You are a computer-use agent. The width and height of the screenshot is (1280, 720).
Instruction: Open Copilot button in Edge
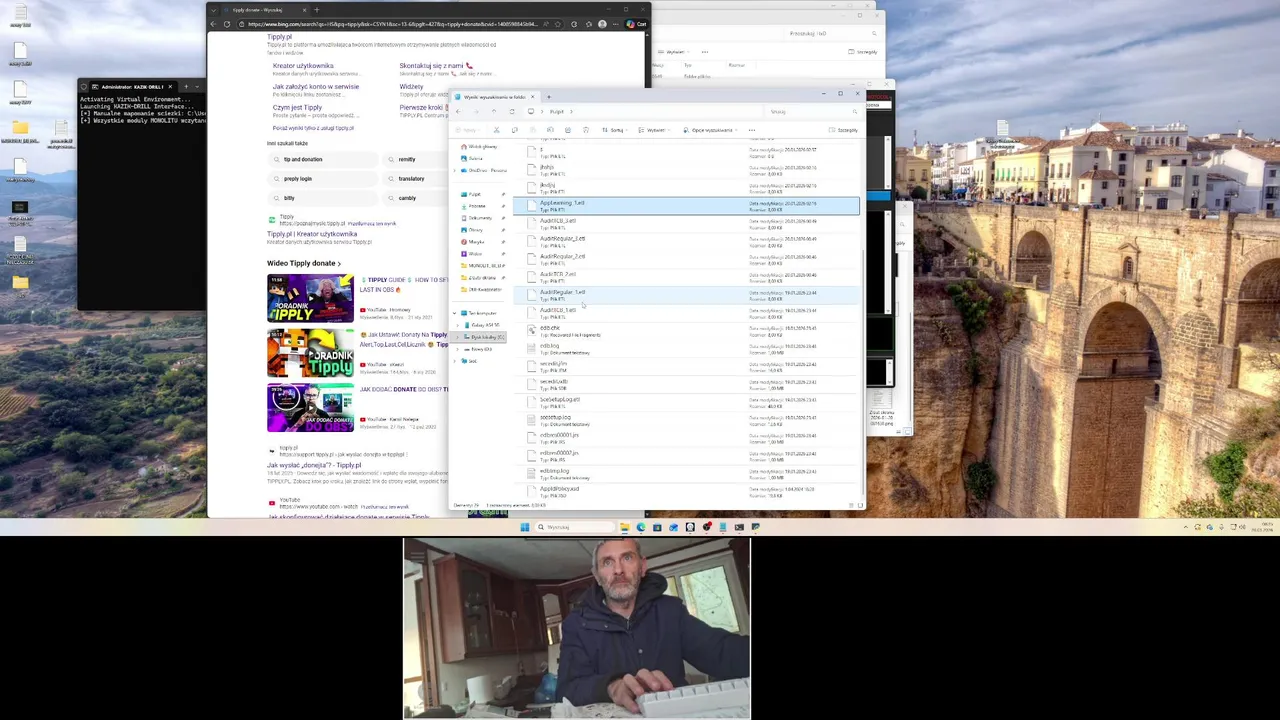637,24
